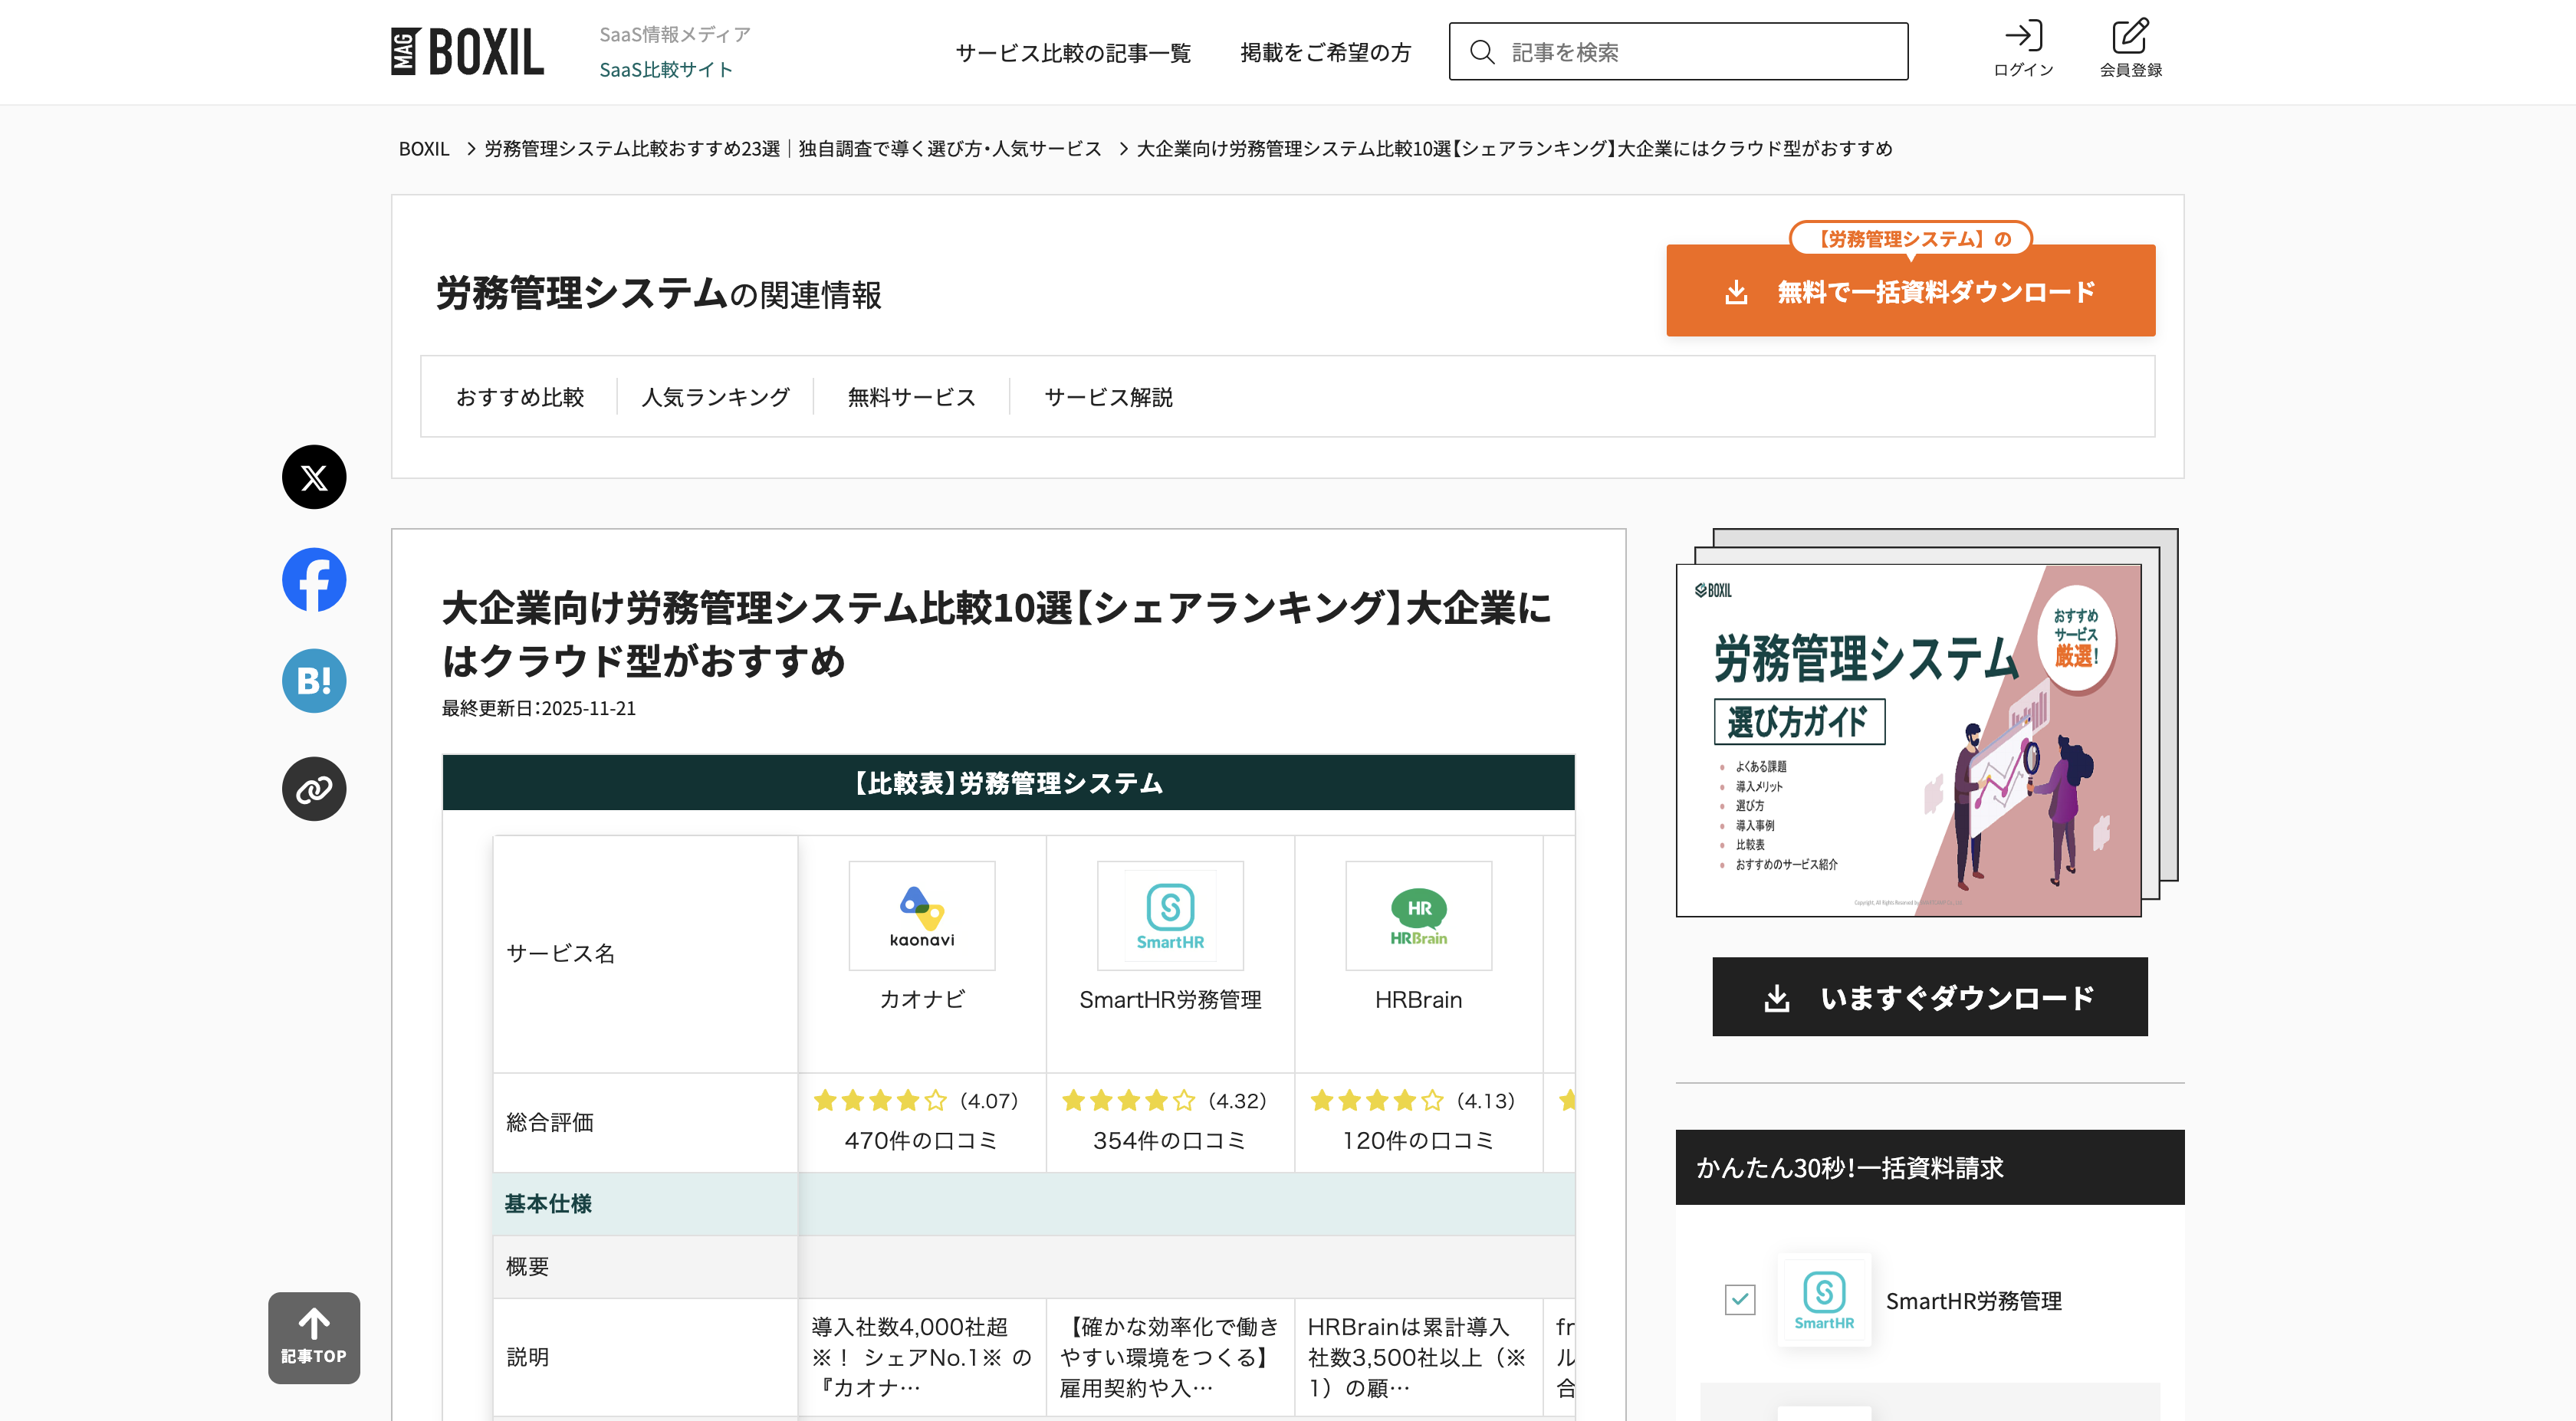Open SaaS比較サイト link
The width and height of the screenshot is (2576, 1421).
[x=666, y=69]
